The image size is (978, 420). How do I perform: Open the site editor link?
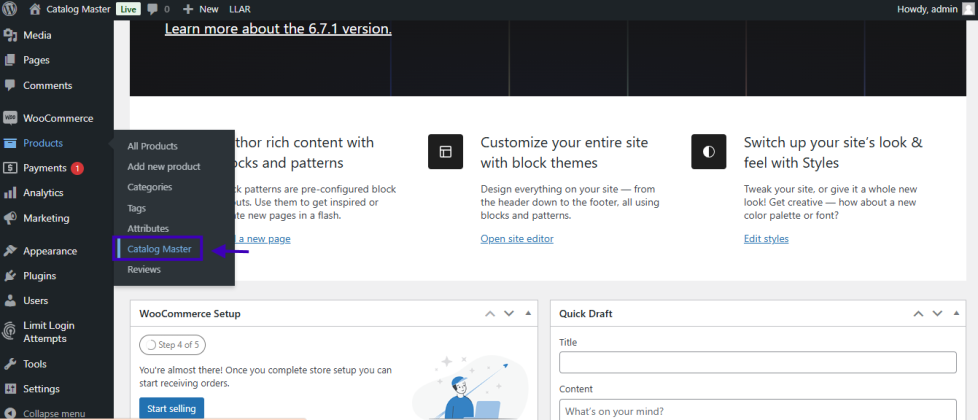pyautogui.click(x=516, y=239)
